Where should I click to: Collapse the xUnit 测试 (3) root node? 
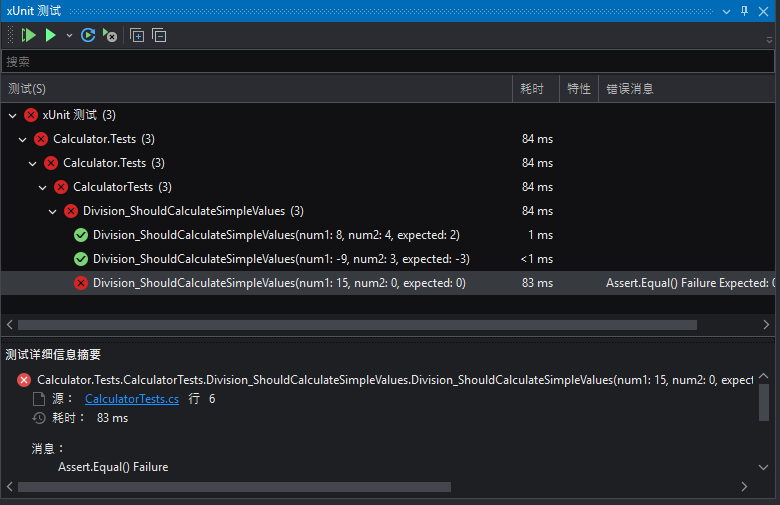click(13, 115)
